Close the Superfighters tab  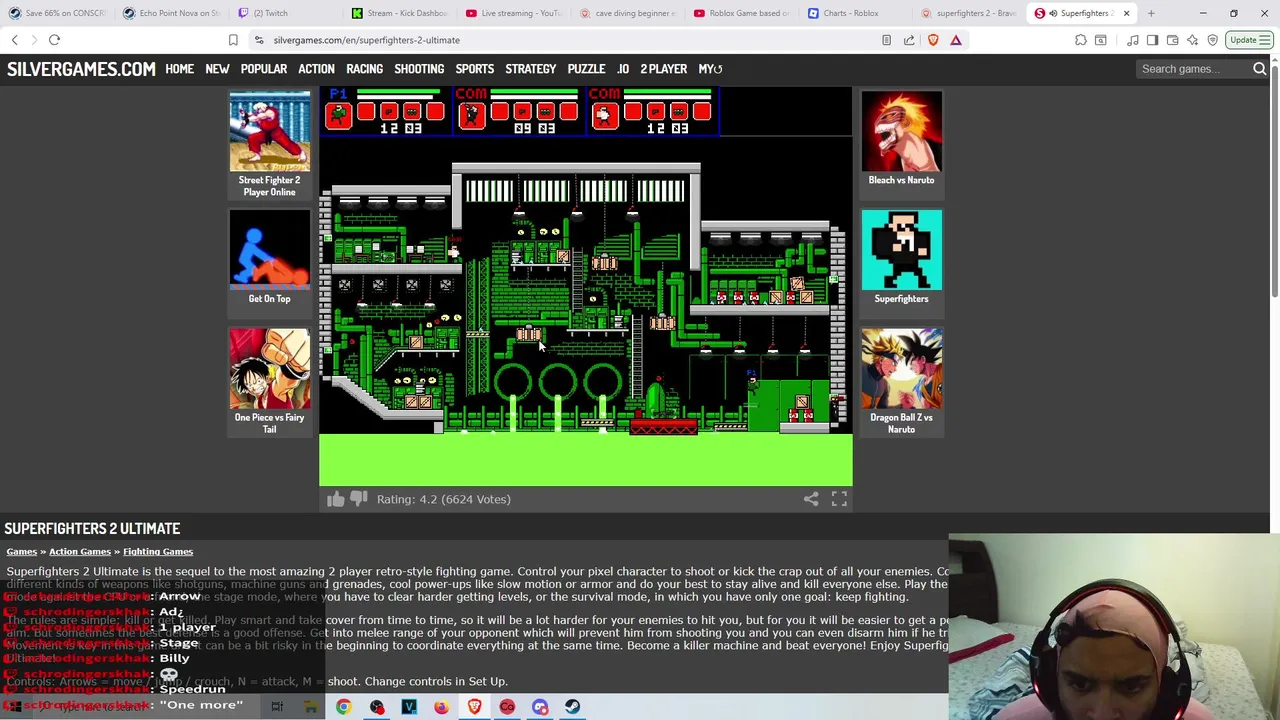(x=1126, y=13)
